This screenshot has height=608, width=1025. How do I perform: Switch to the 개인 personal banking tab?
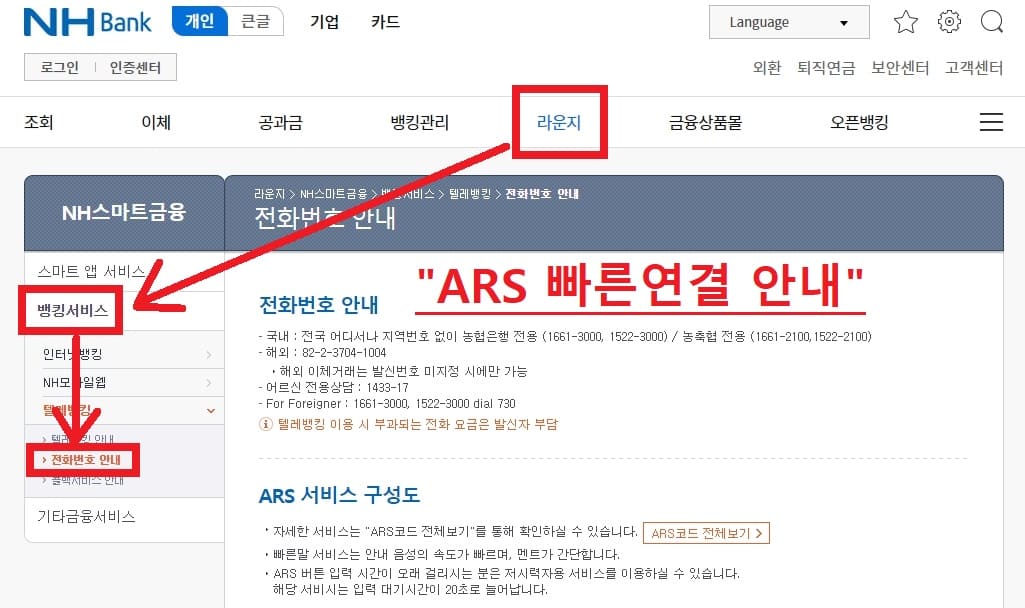200,19
